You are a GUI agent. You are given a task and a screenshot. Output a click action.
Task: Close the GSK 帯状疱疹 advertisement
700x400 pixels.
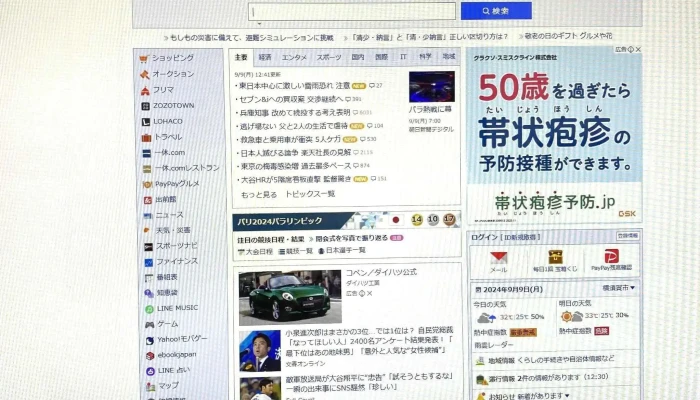click(x=638, y=49)
